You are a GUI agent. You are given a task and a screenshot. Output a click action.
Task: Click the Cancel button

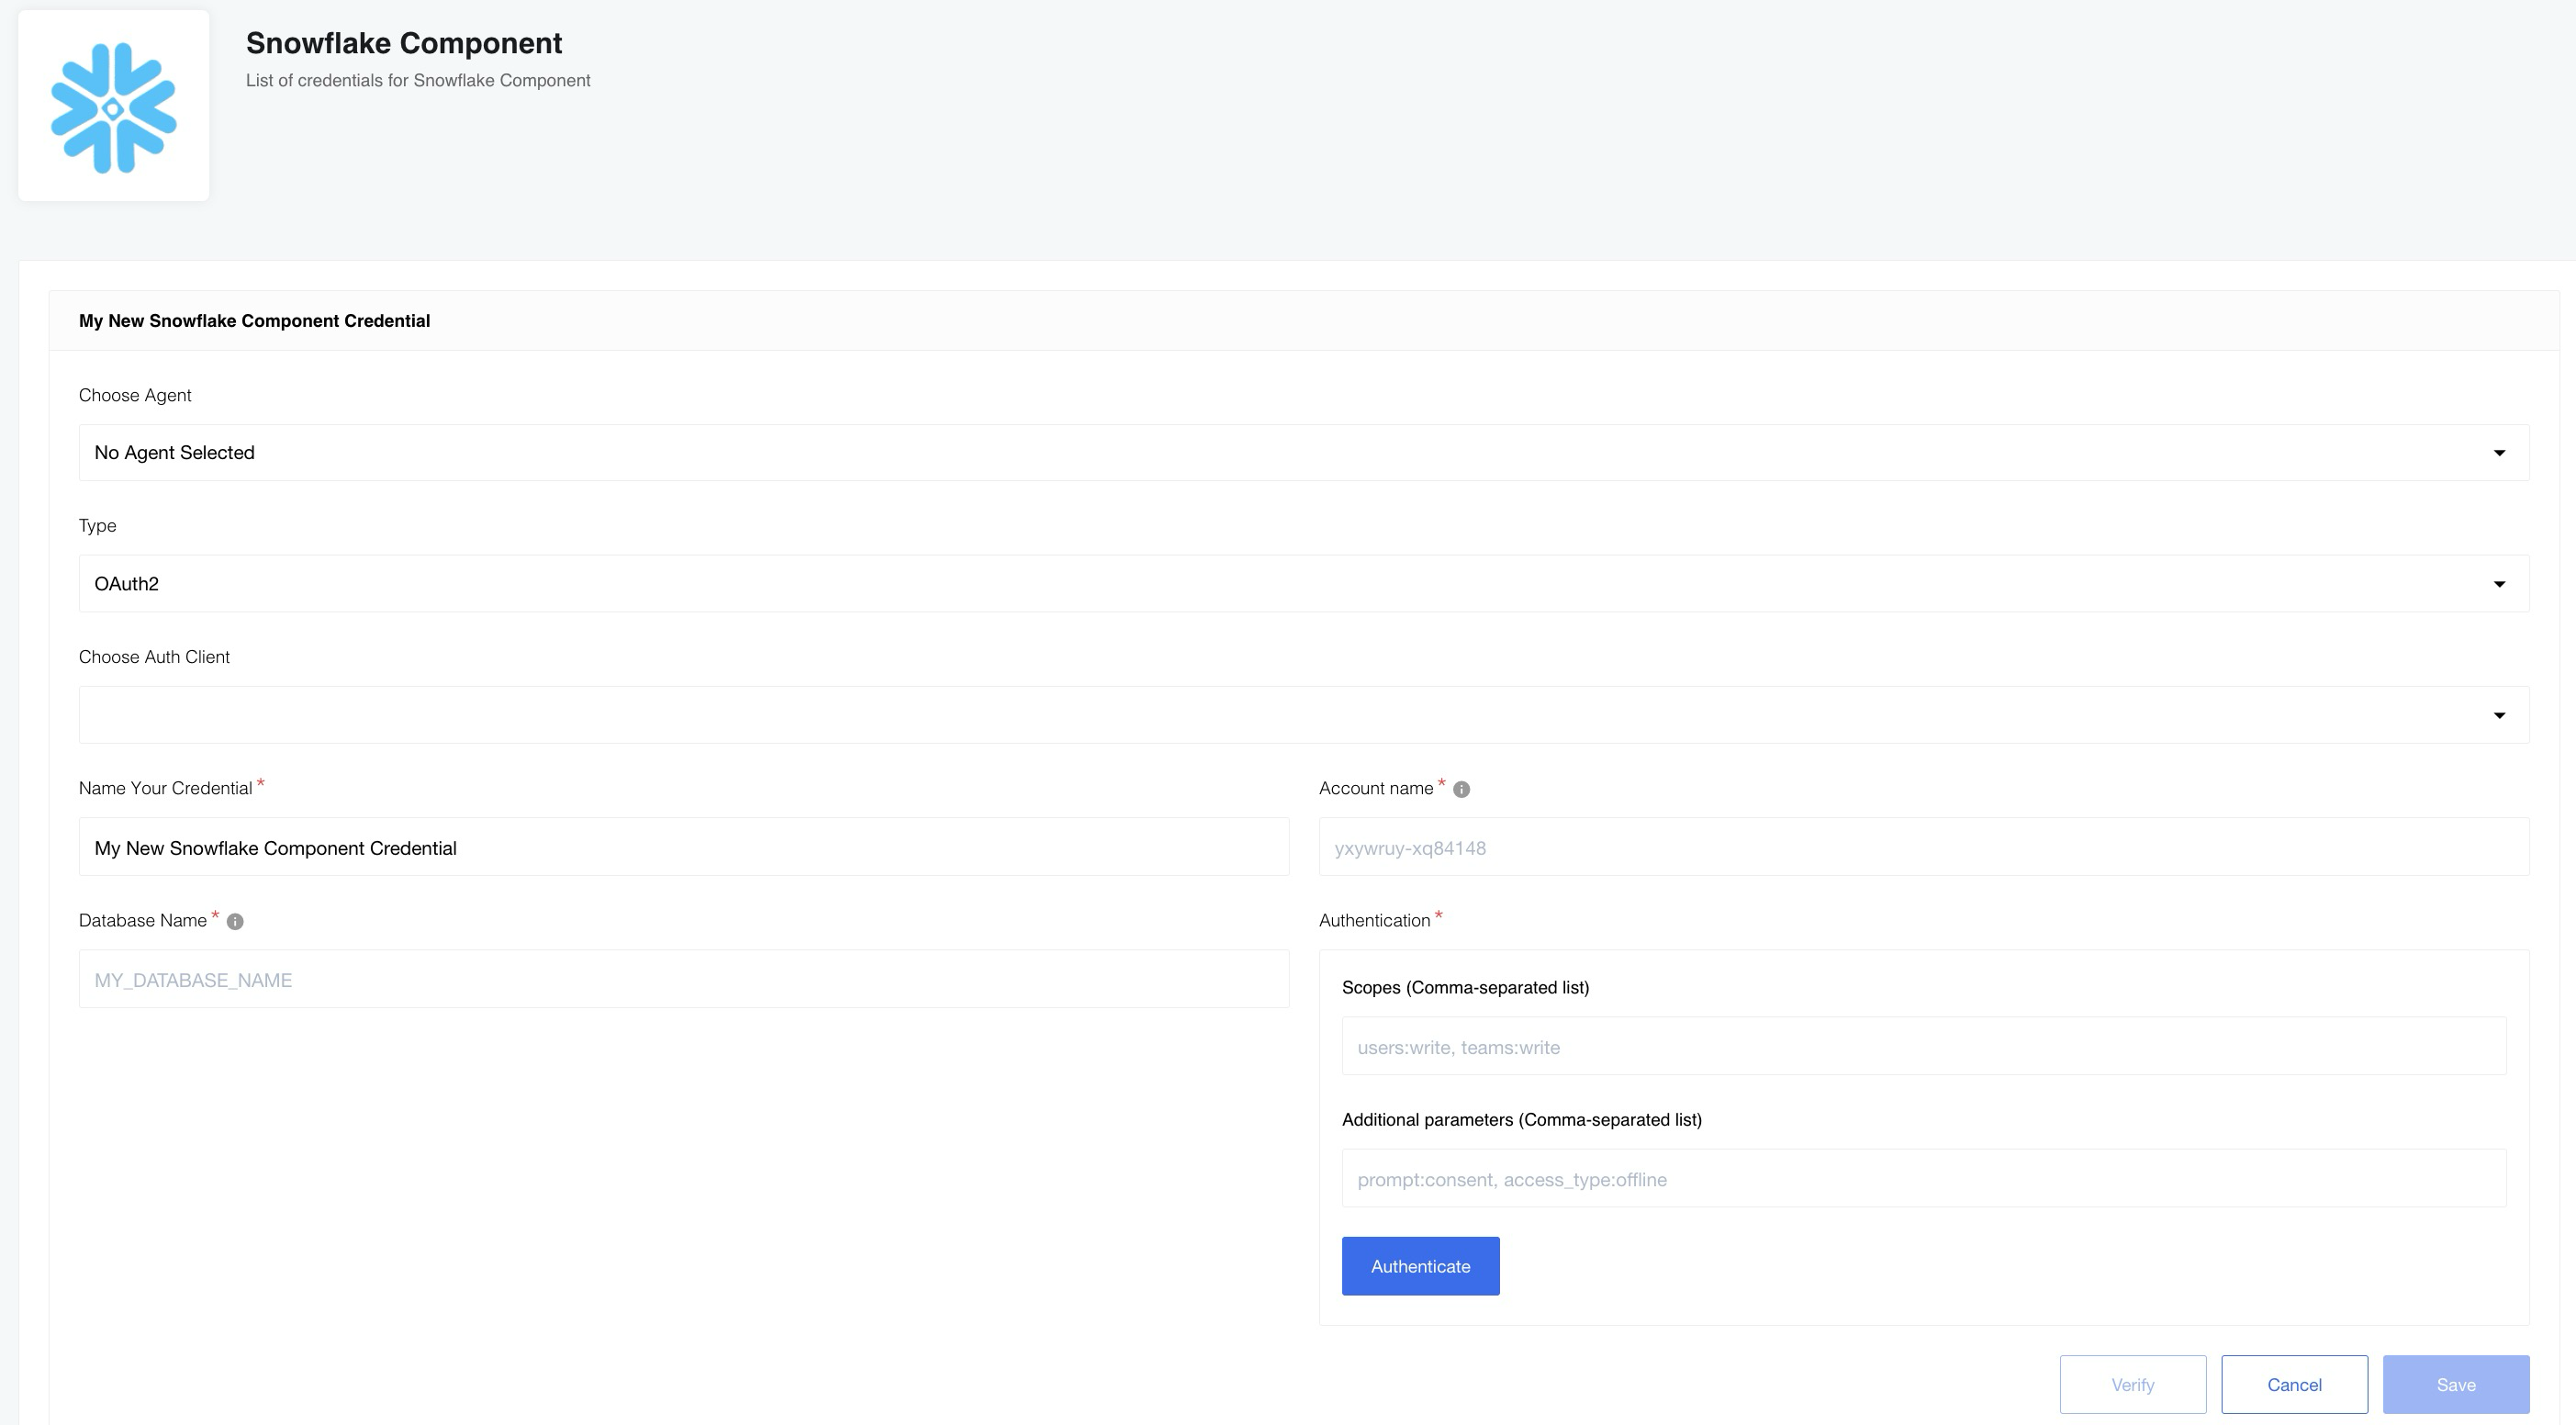pyautogui.click(x=2294, y=1385)
